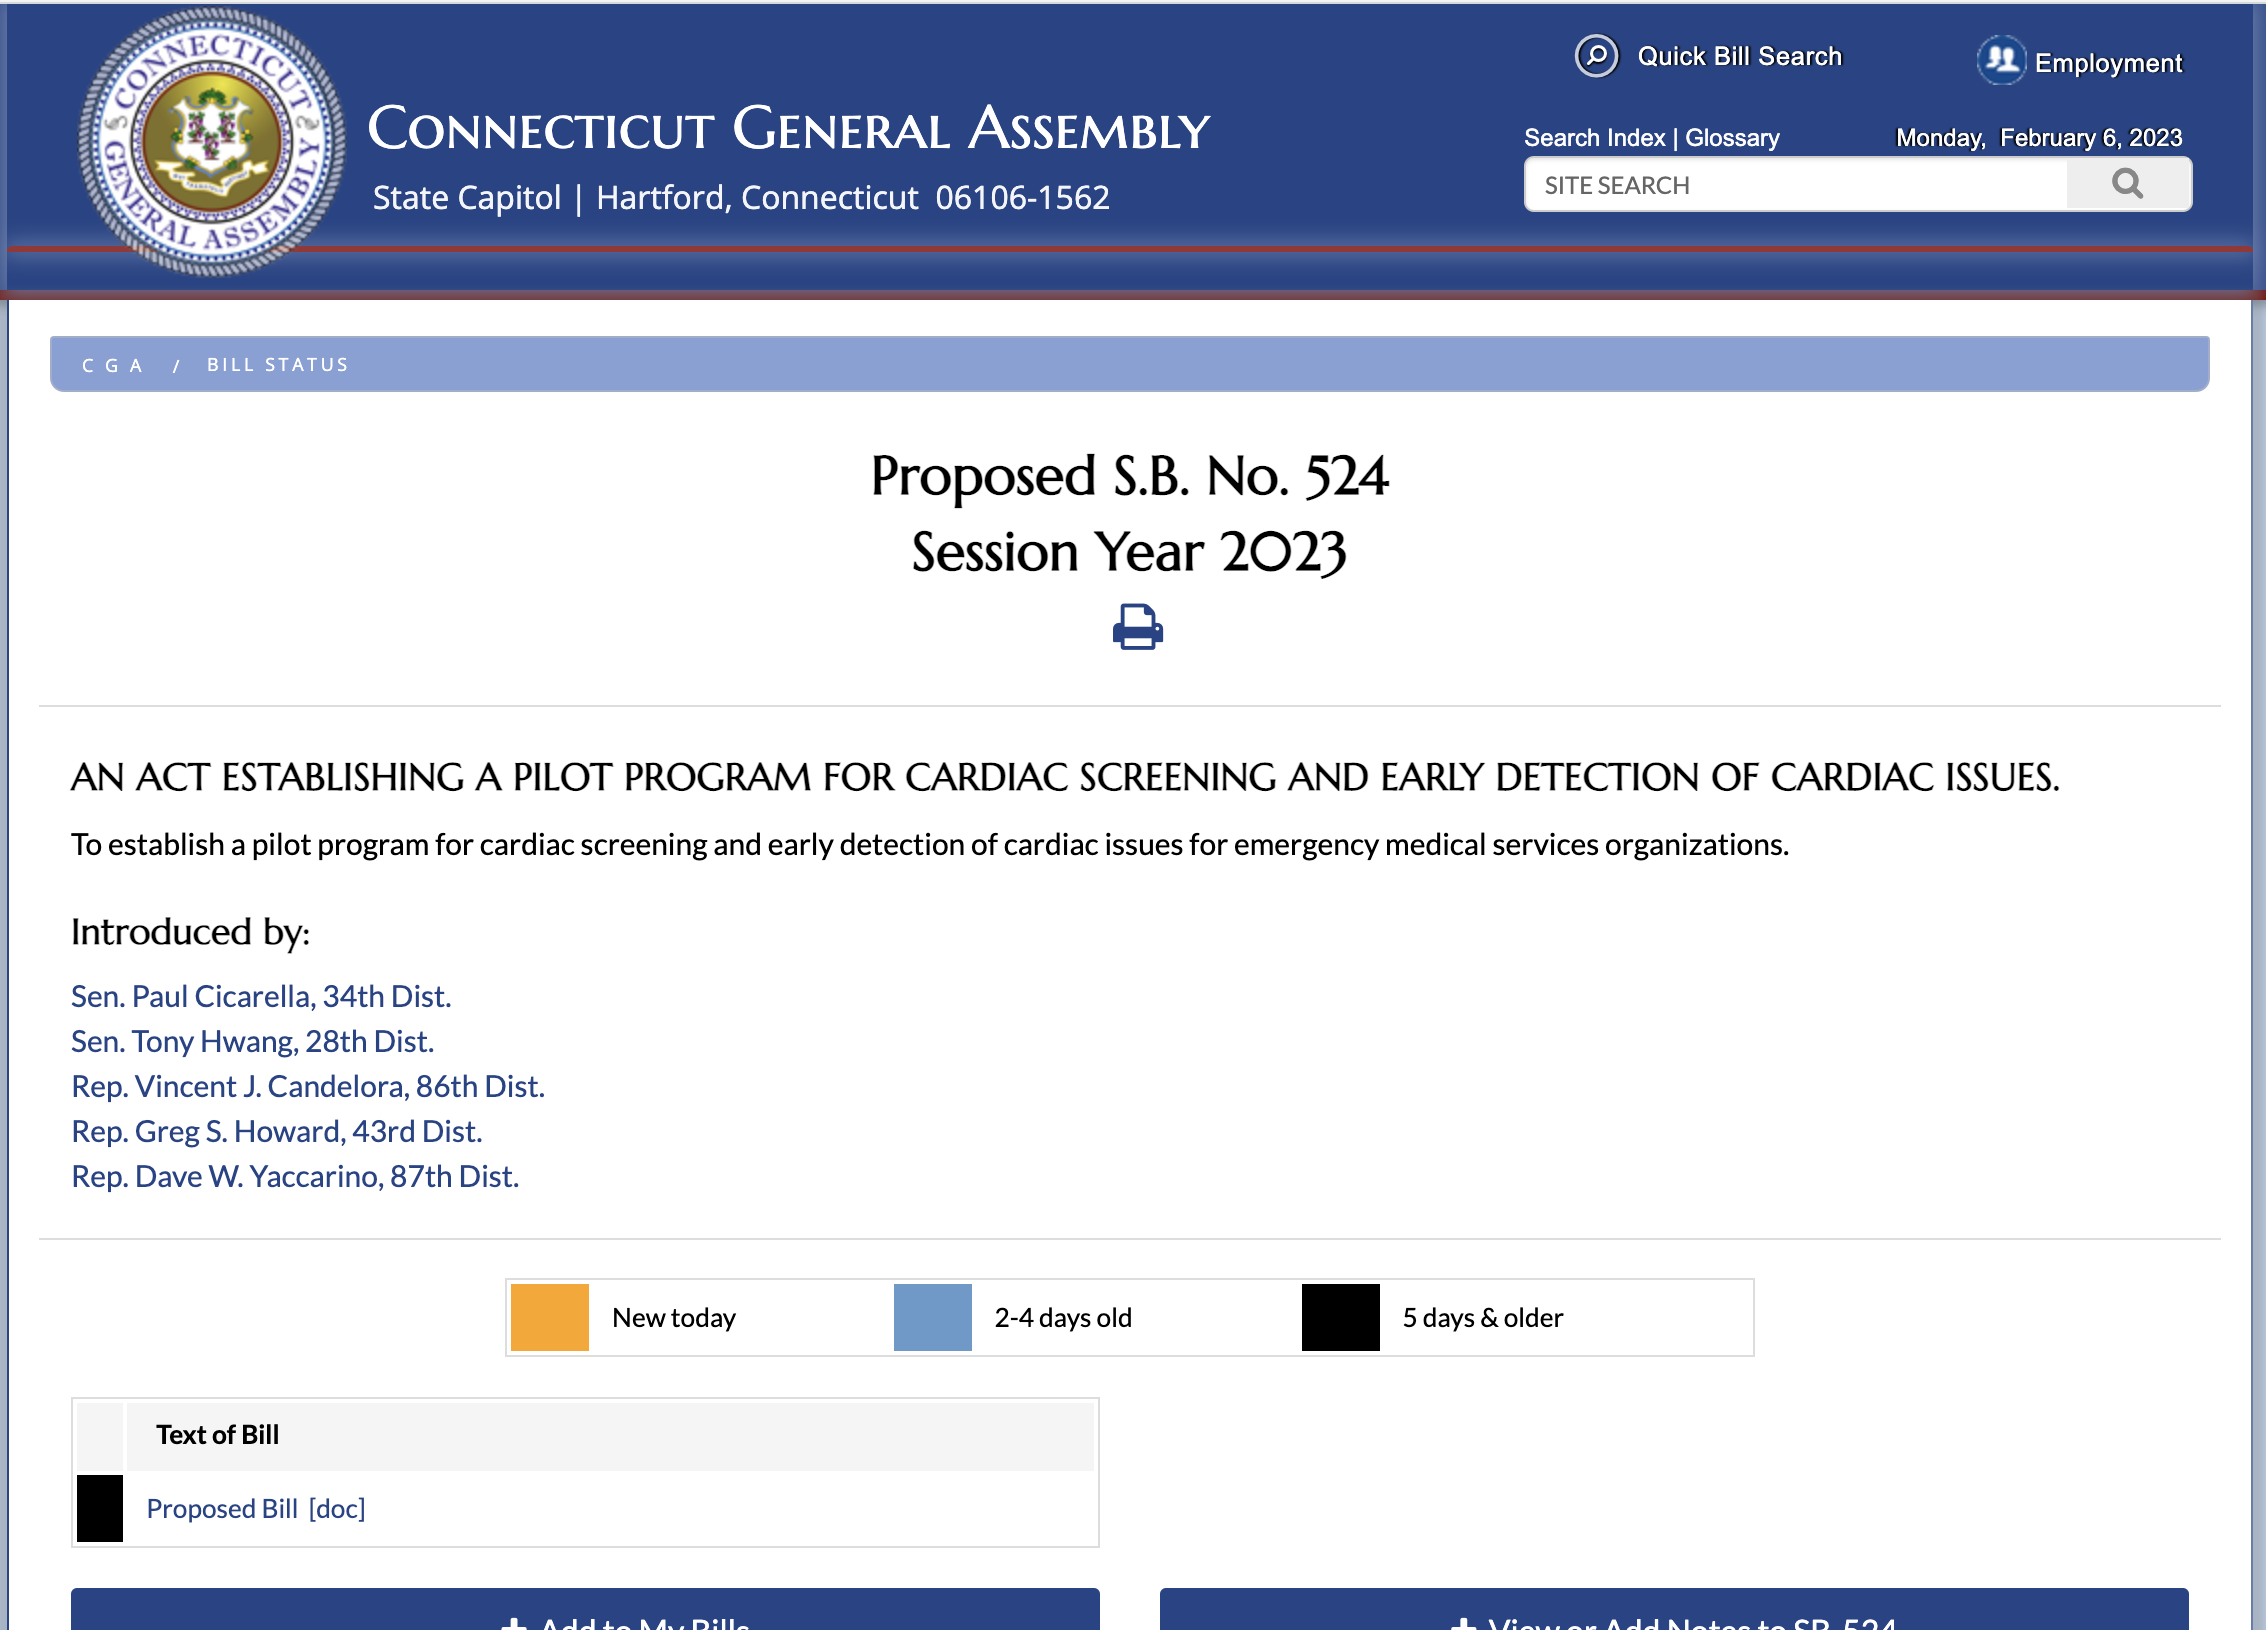Click the Employment people icon
The height and width of the screenshot is (1630, 2266).
2001,61
